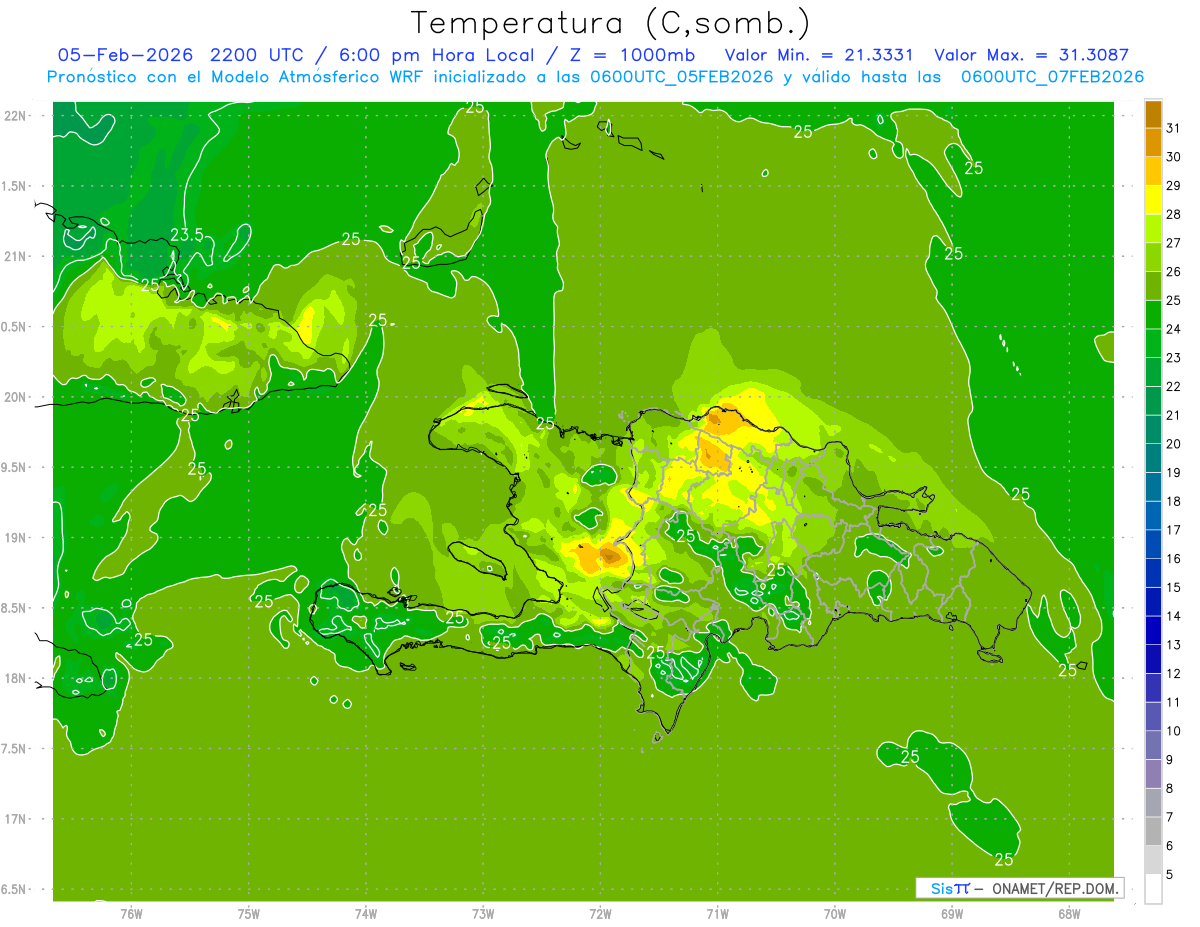Click the '76W' longitude axis label

tap(131, 914)
